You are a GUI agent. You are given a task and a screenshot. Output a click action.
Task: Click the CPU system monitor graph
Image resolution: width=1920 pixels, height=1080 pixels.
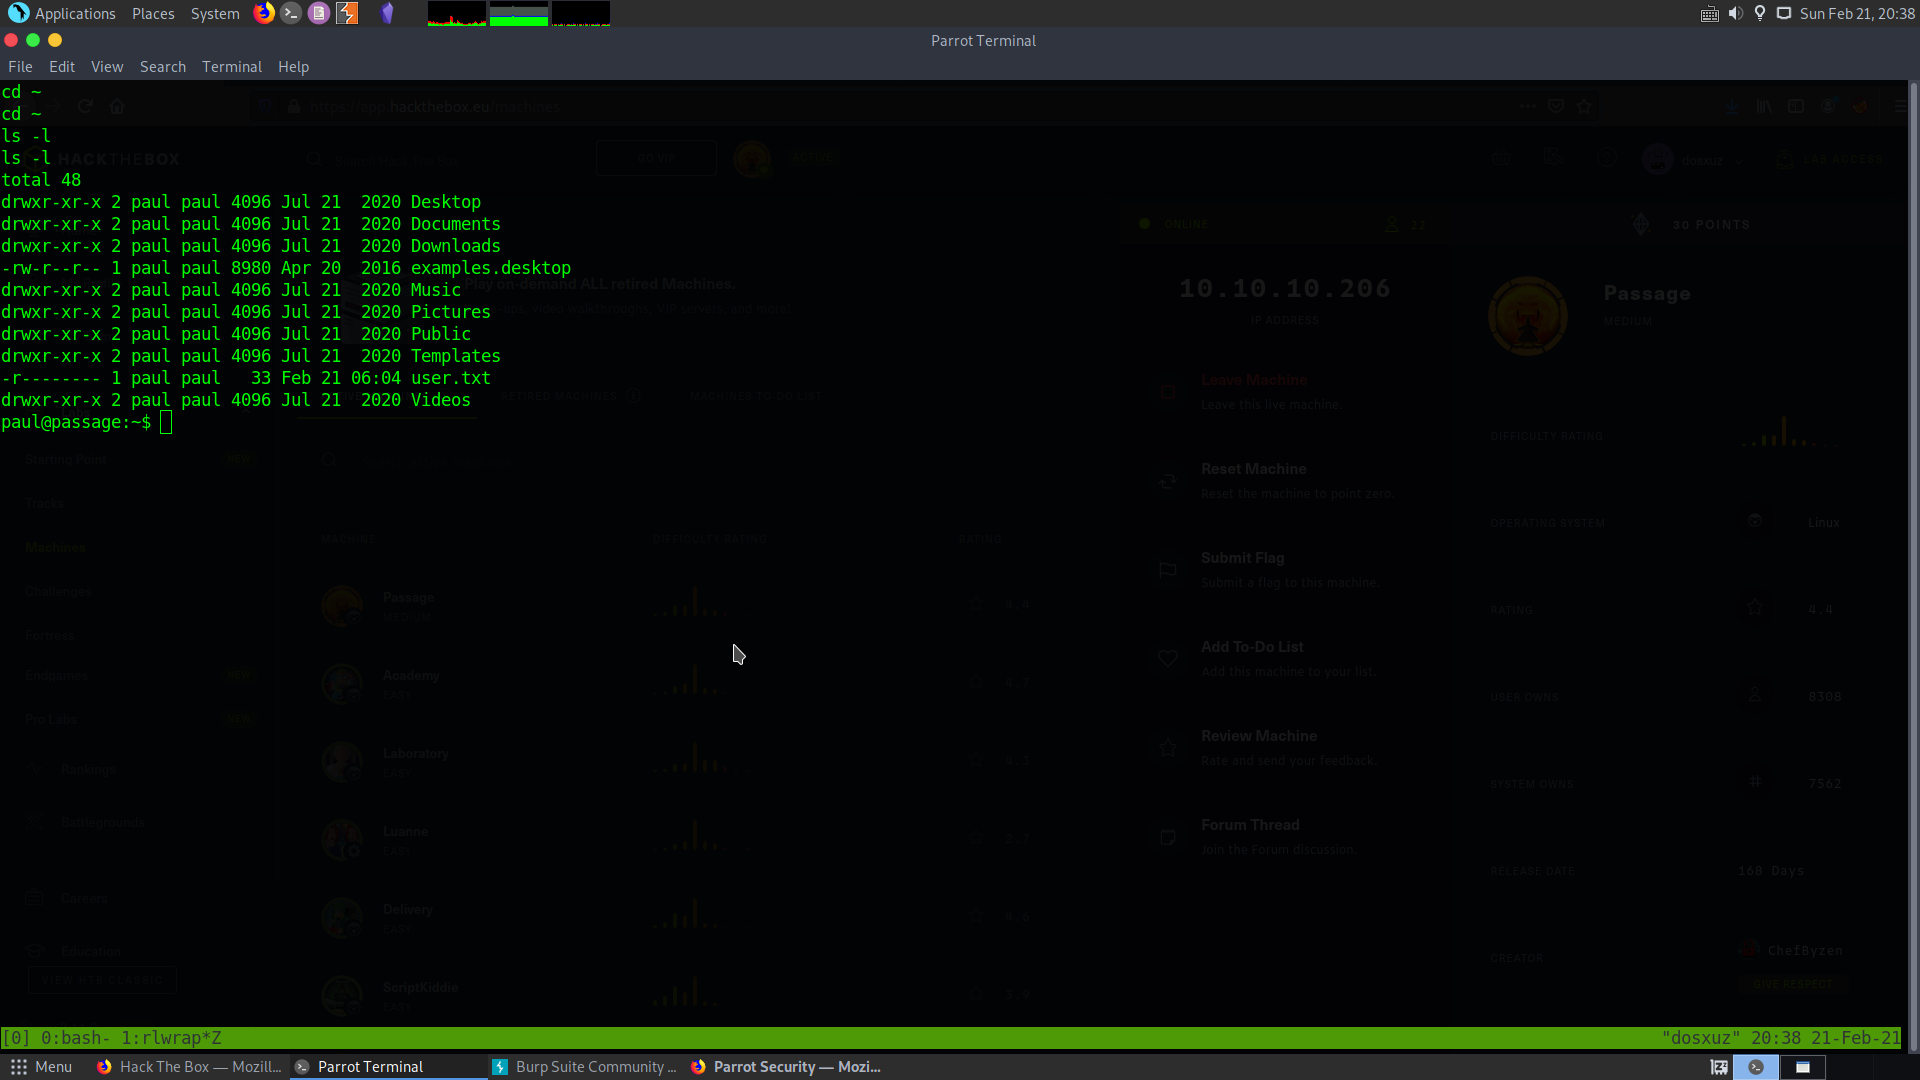(456, 13)
